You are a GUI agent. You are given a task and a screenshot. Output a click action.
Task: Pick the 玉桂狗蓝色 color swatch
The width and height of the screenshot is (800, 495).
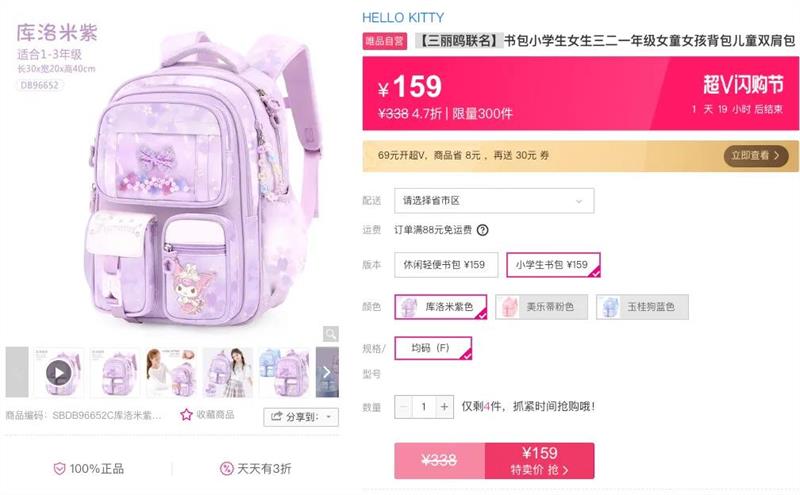(x=642, y=307)
